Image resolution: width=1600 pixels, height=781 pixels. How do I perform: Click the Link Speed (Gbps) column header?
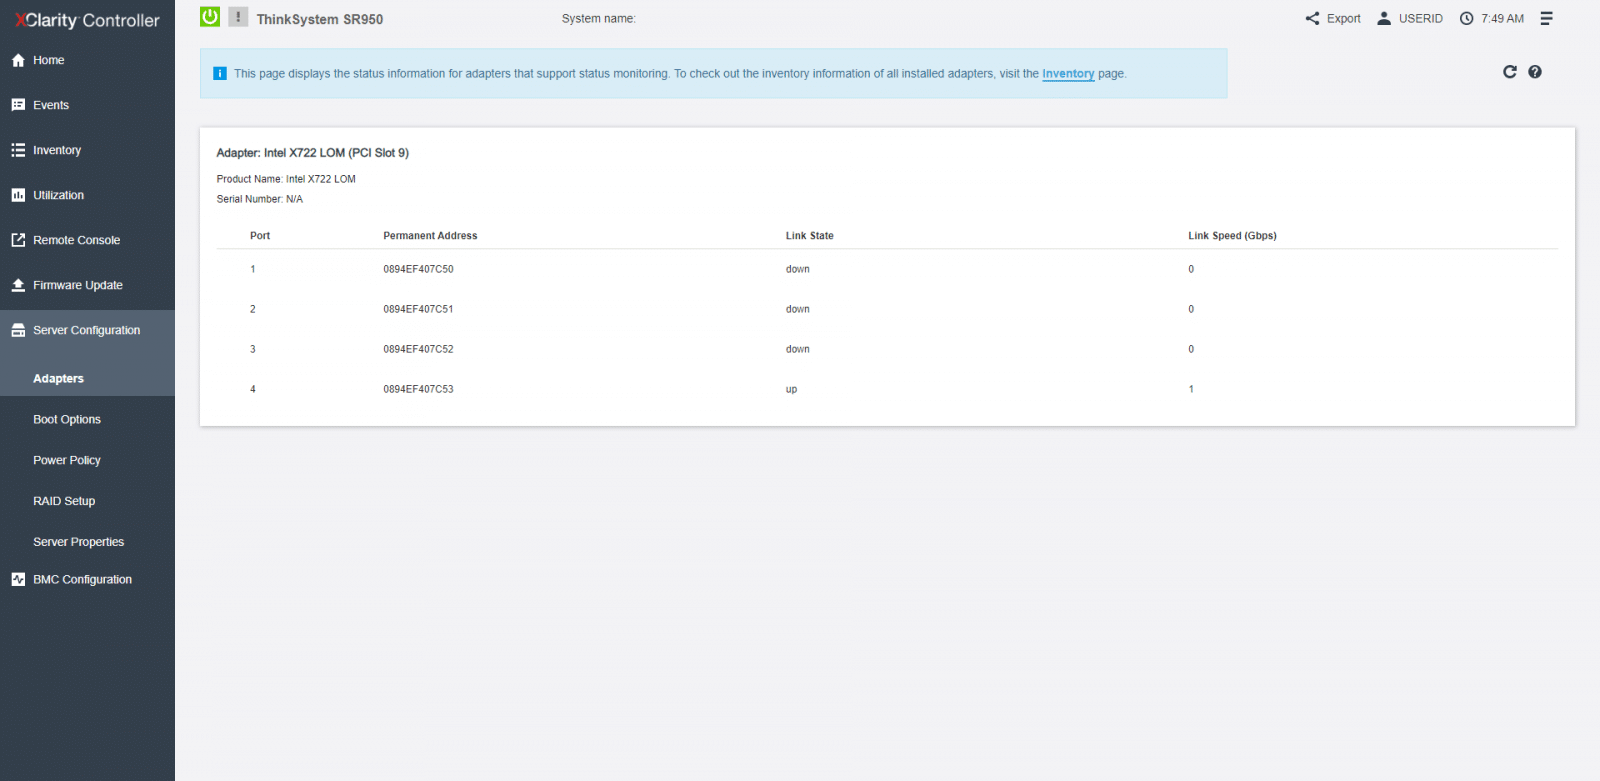pyautogui.click(x=1232, y=236)
